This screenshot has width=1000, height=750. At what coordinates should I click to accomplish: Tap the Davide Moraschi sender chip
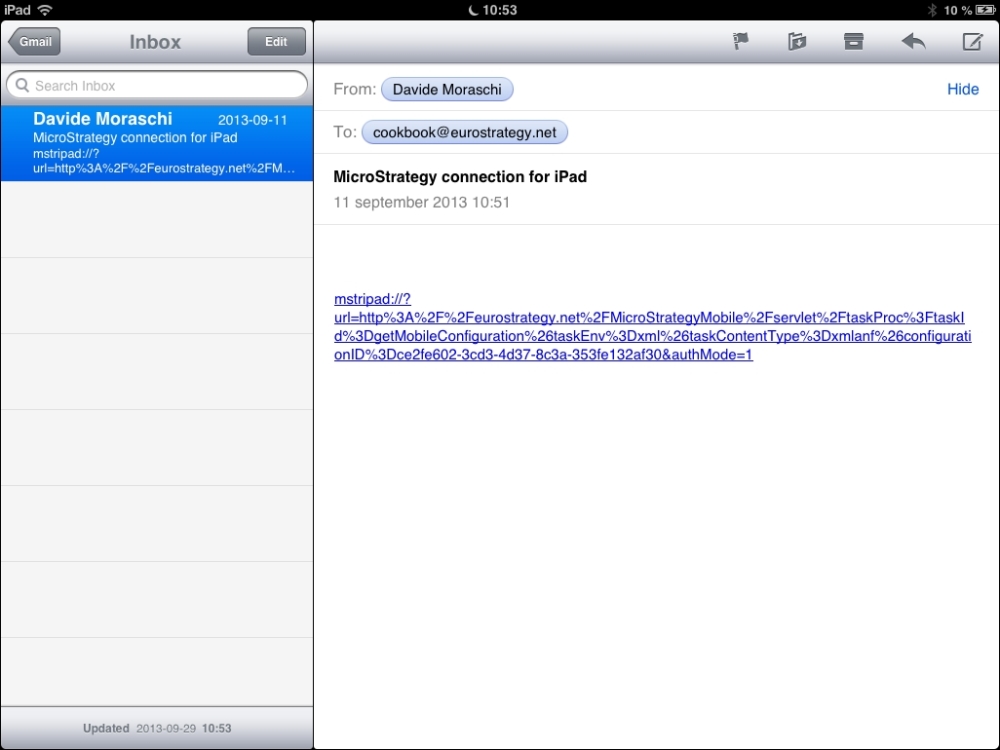pos(447,89)
